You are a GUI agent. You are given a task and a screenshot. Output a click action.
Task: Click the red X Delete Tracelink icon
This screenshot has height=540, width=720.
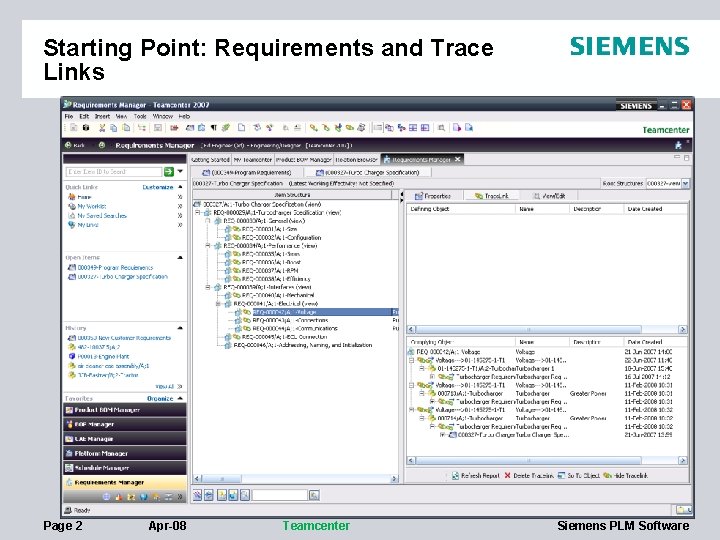point(507,475)
